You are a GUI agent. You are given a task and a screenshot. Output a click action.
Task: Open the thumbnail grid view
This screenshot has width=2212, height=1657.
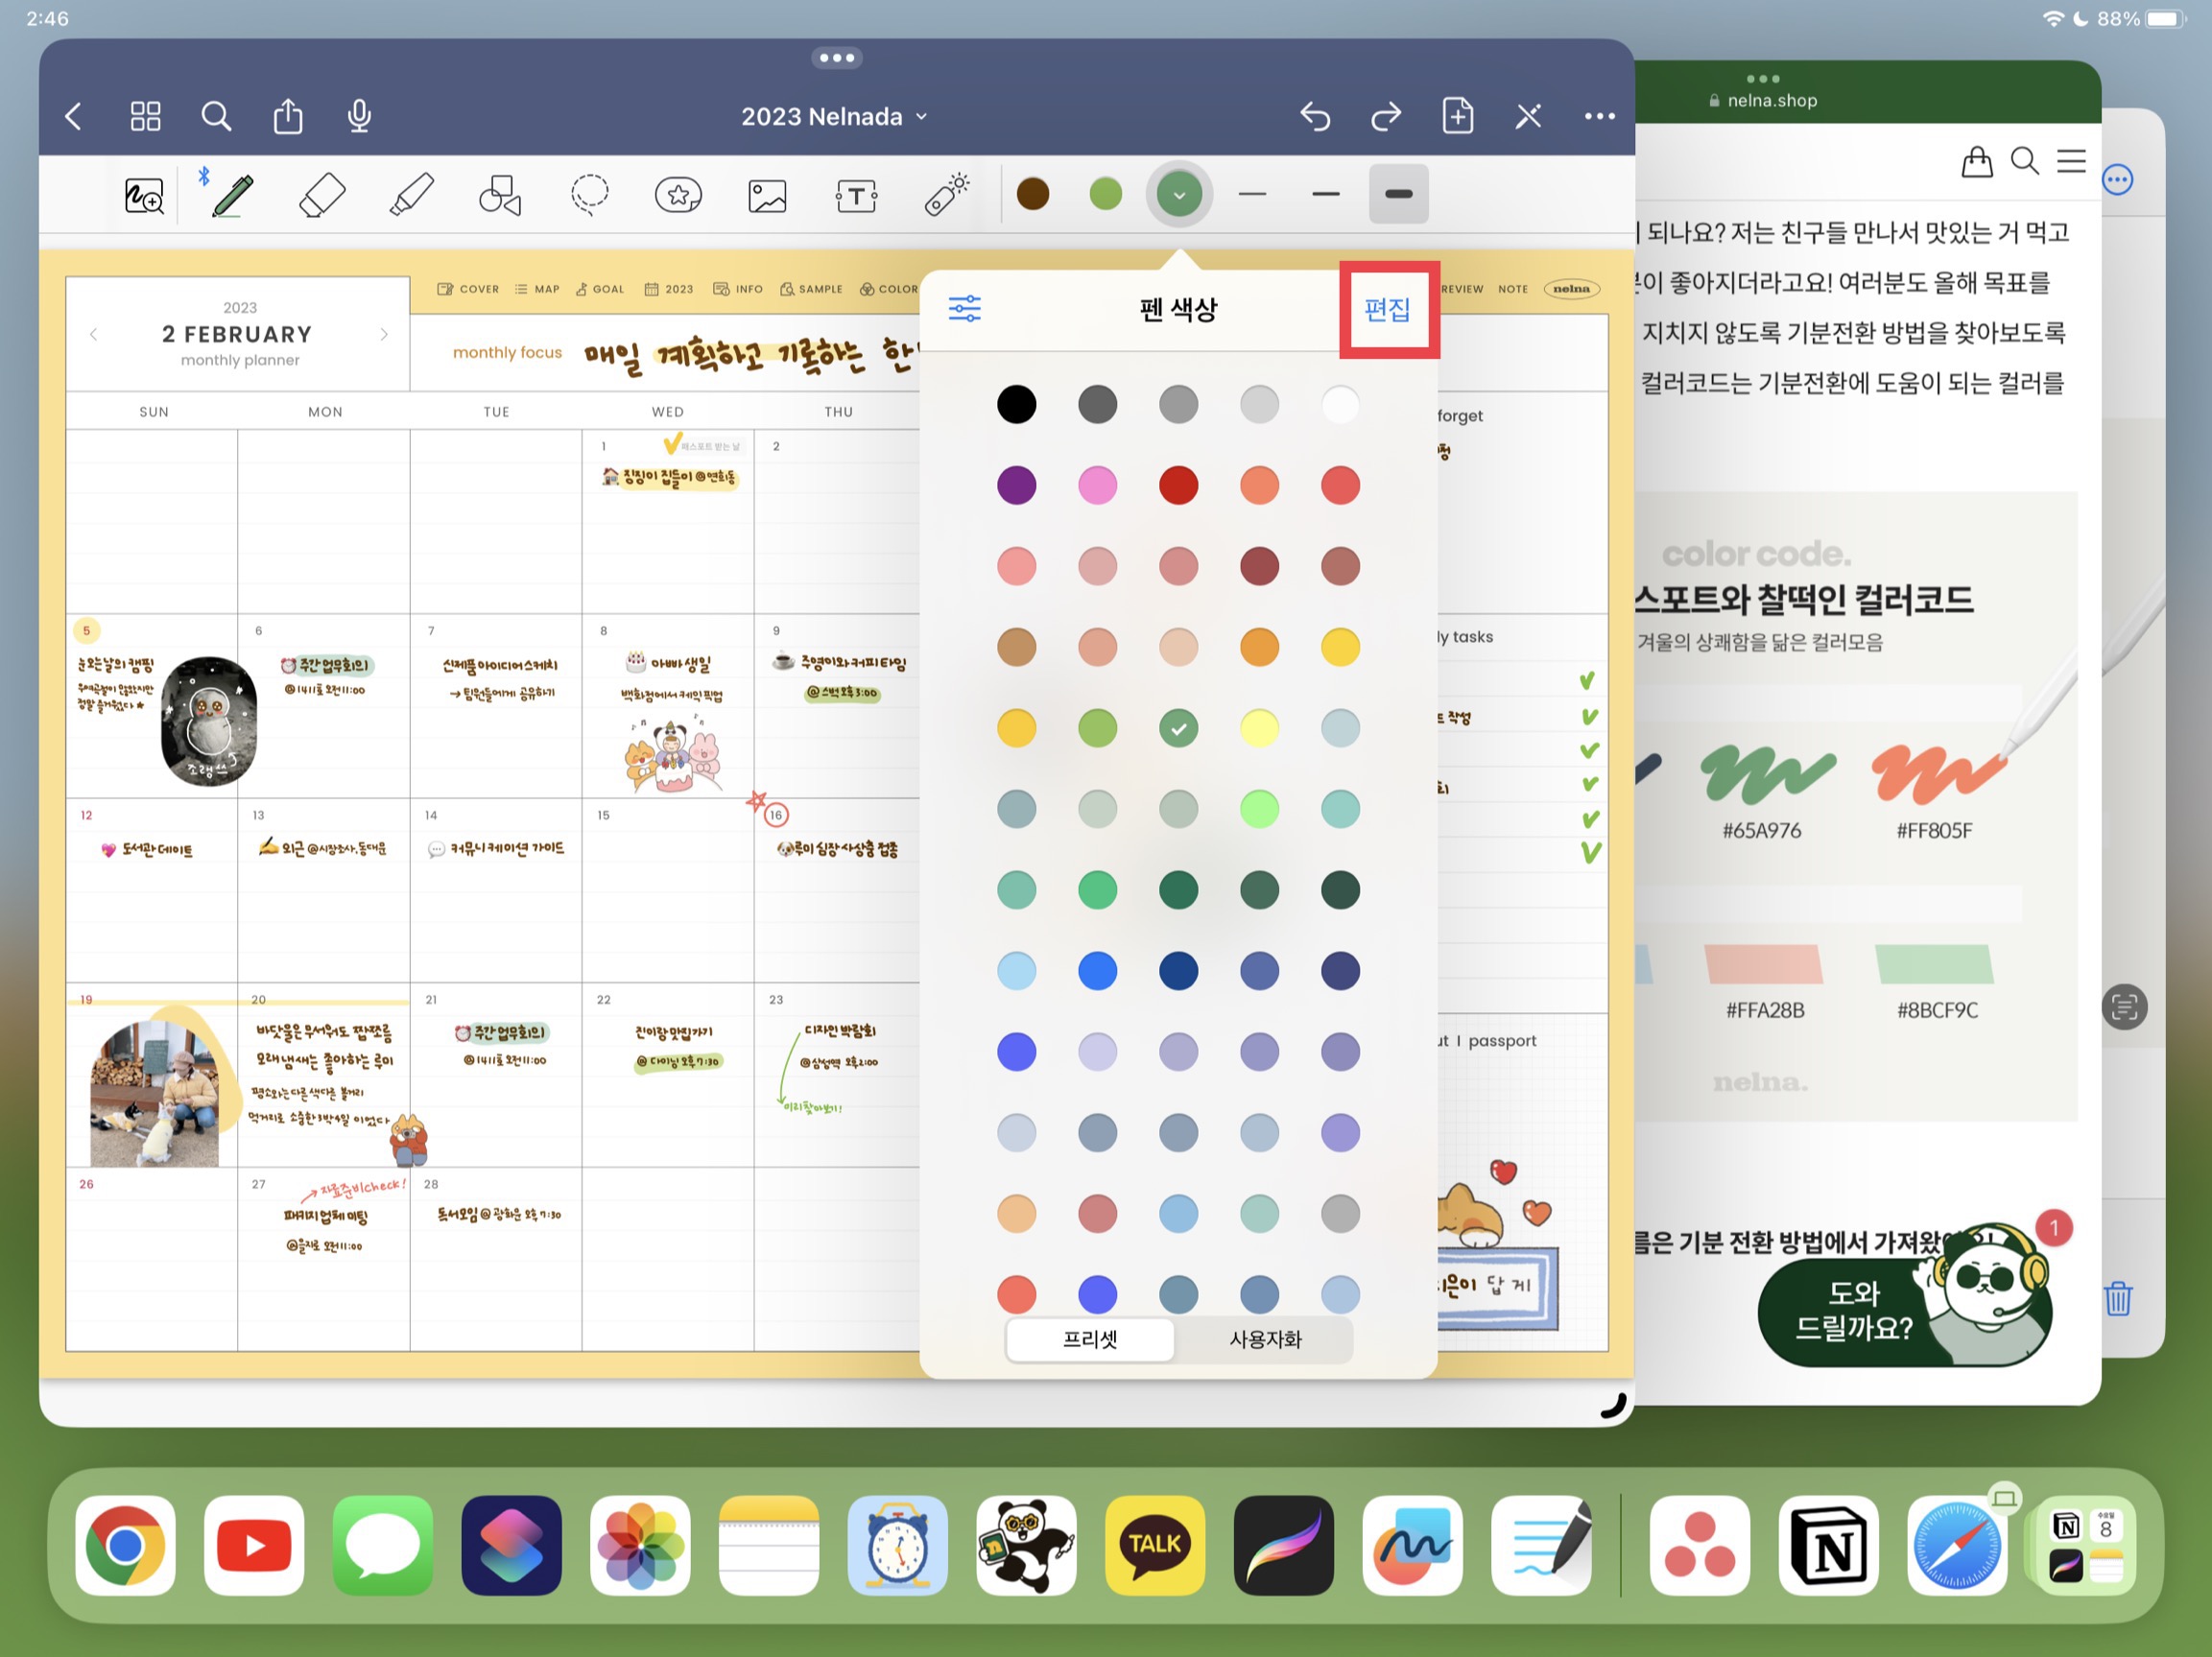click(145, 116)
